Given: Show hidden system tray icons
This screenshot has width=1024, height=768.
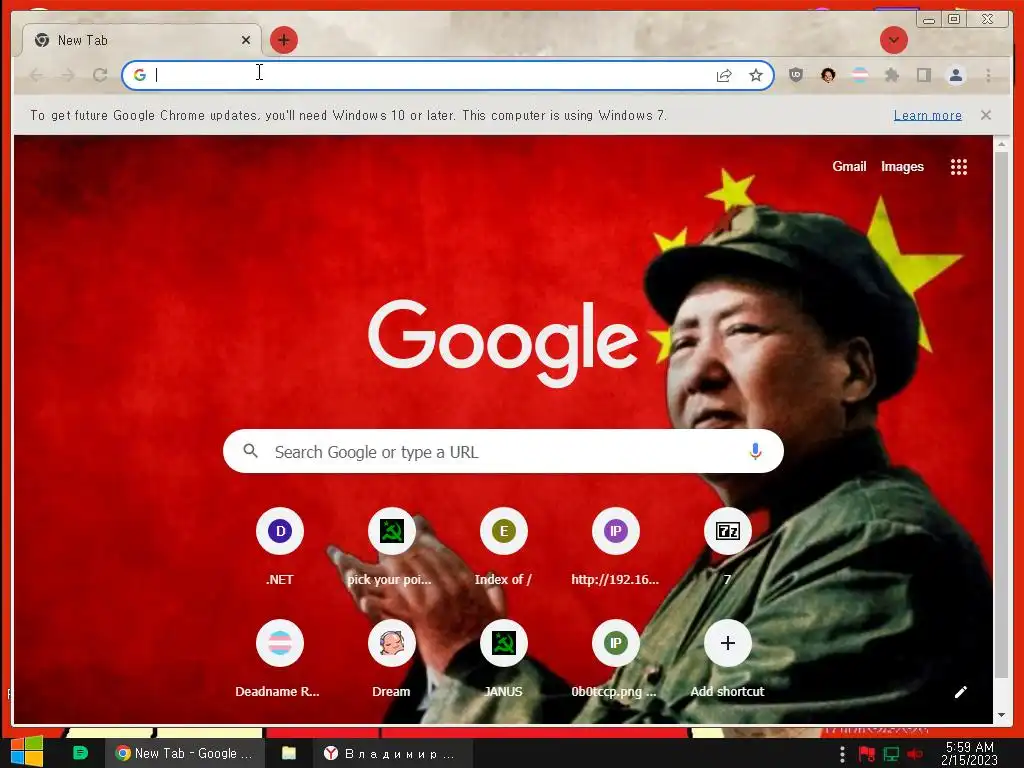Looking at the screenshot, I should pos(842,755).
